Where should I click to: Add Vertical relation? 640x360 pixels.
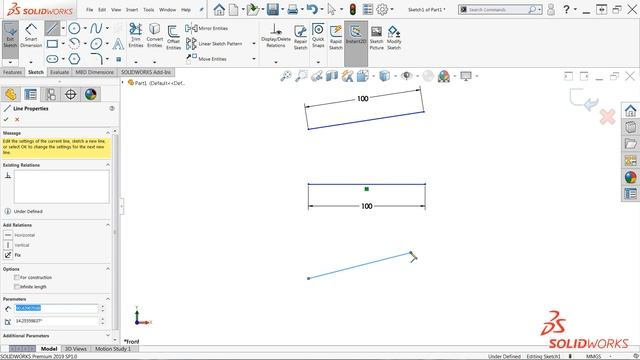point(16,245)
